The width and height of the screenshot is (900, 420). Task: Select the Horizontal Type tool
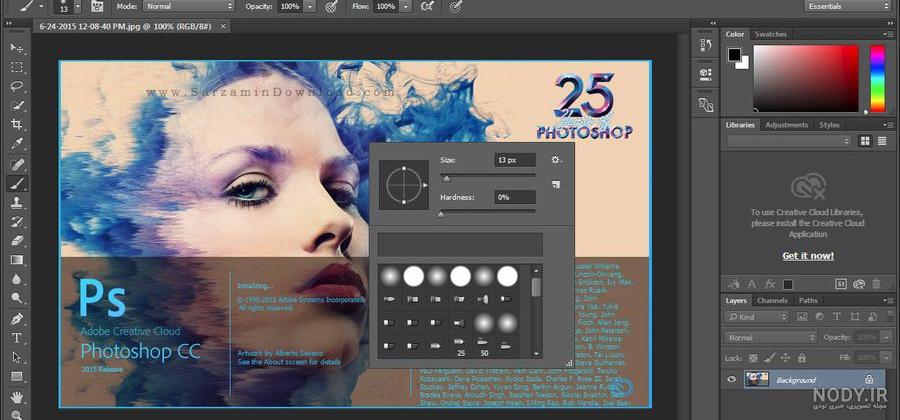[17, 338]
